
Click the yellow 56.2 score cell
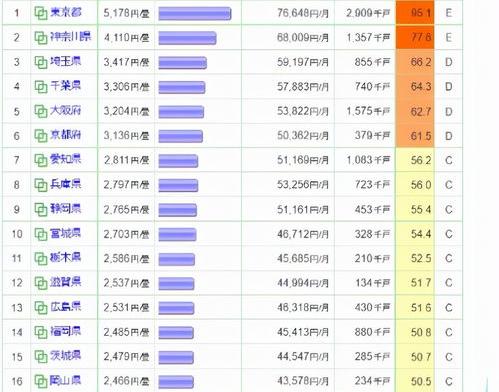(x=415, y=160)
